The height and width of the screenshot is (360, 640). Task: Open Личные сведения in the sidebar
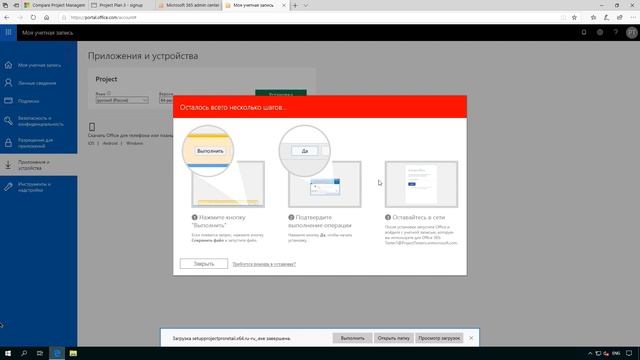pos(38,83)
